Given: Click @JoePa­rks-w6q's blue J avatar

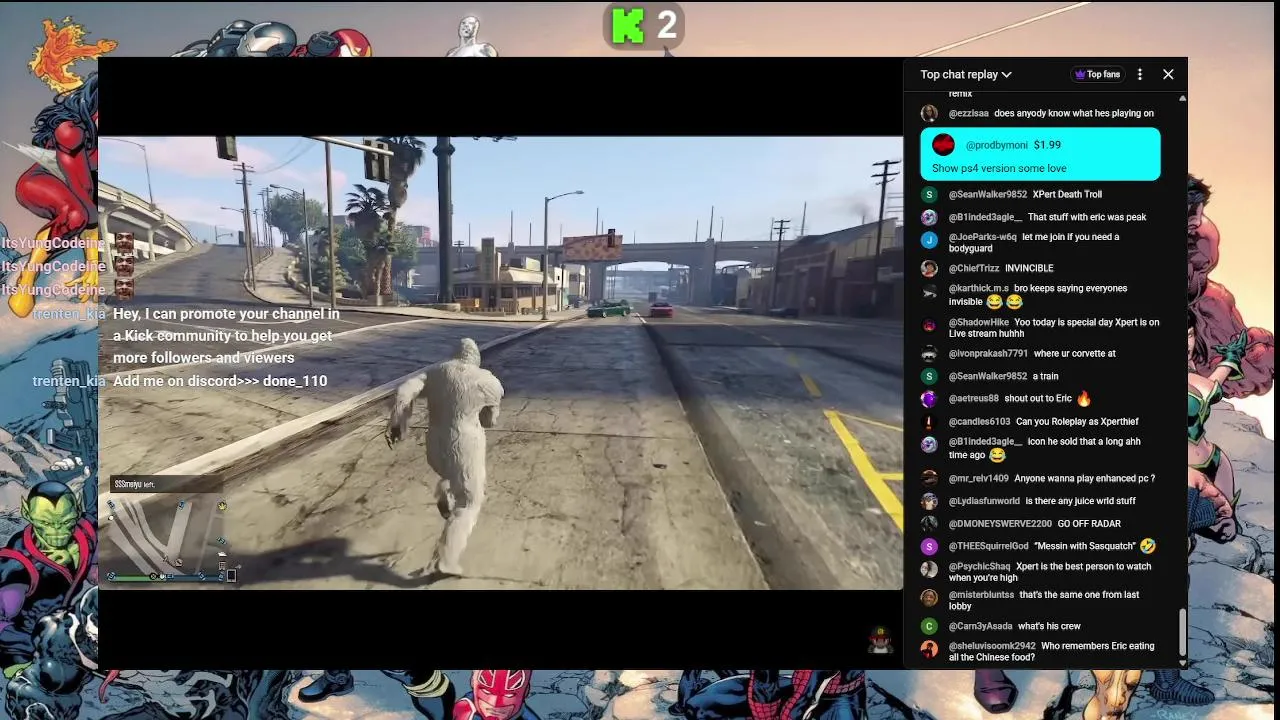Looking at the screenshot, I should (x=929, y=240).
